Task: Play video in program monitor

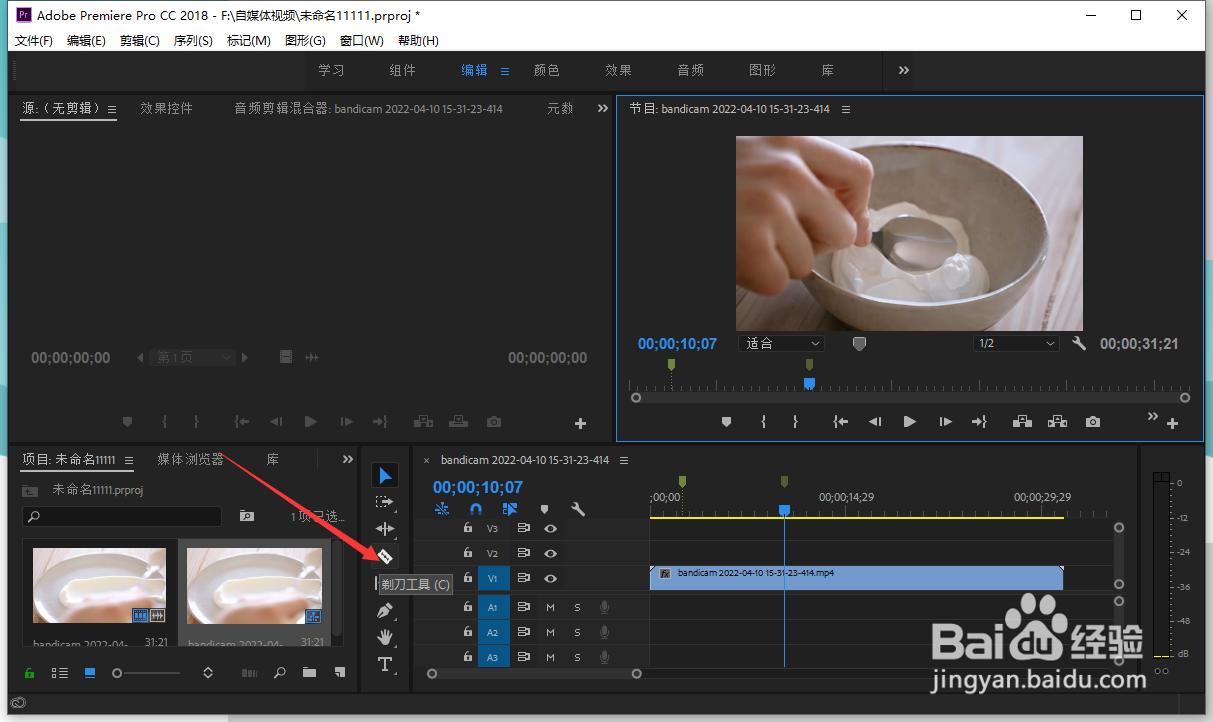Action: pyautogui.click(x=909, y=422)
